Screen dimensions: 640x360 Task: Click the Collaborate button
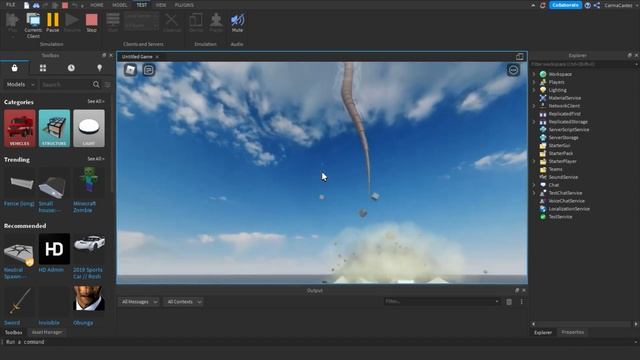pos(565,5)
